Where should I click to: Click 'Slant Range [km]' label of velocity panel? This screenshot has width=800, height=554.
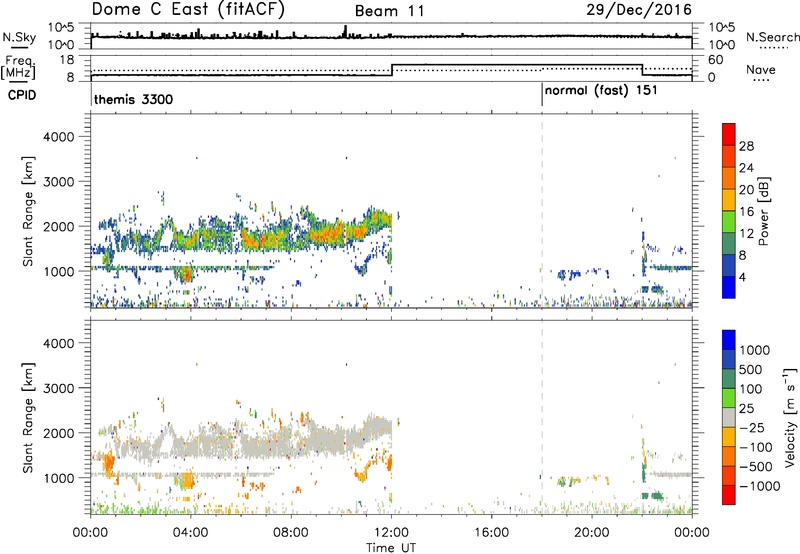click(x=28, y=418)
